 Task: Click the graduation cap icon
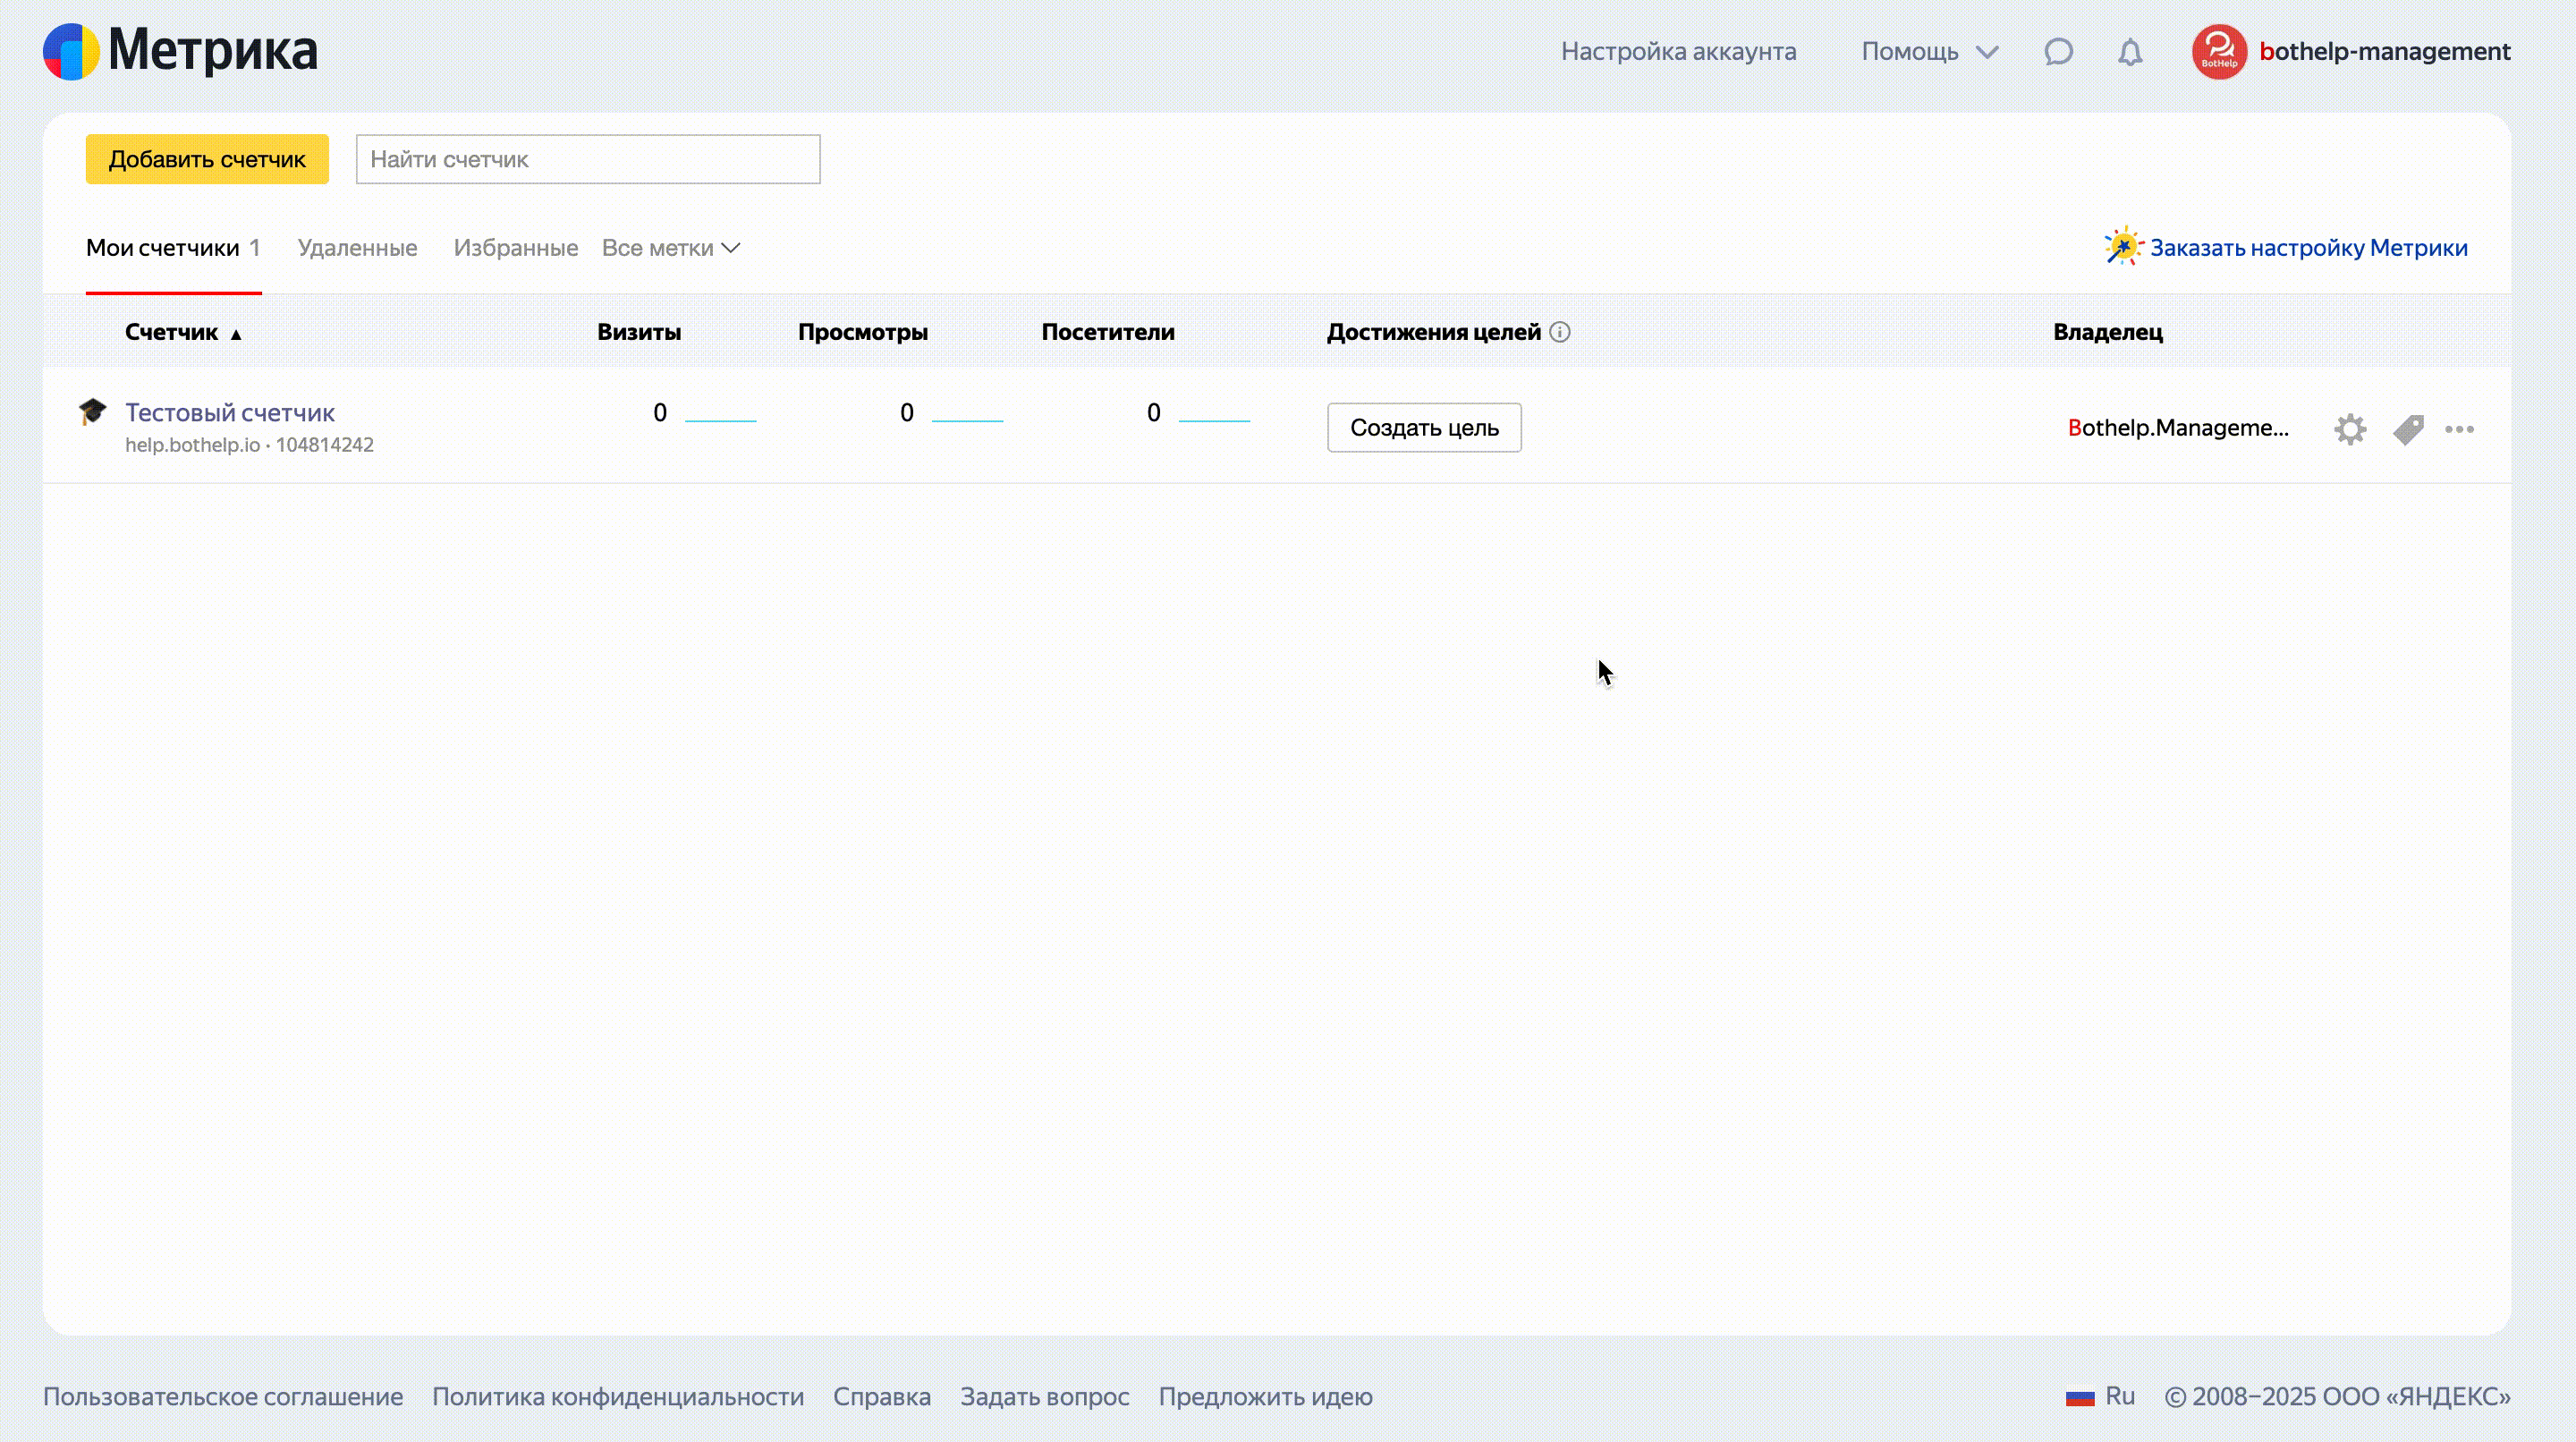[x=93, y=412]
